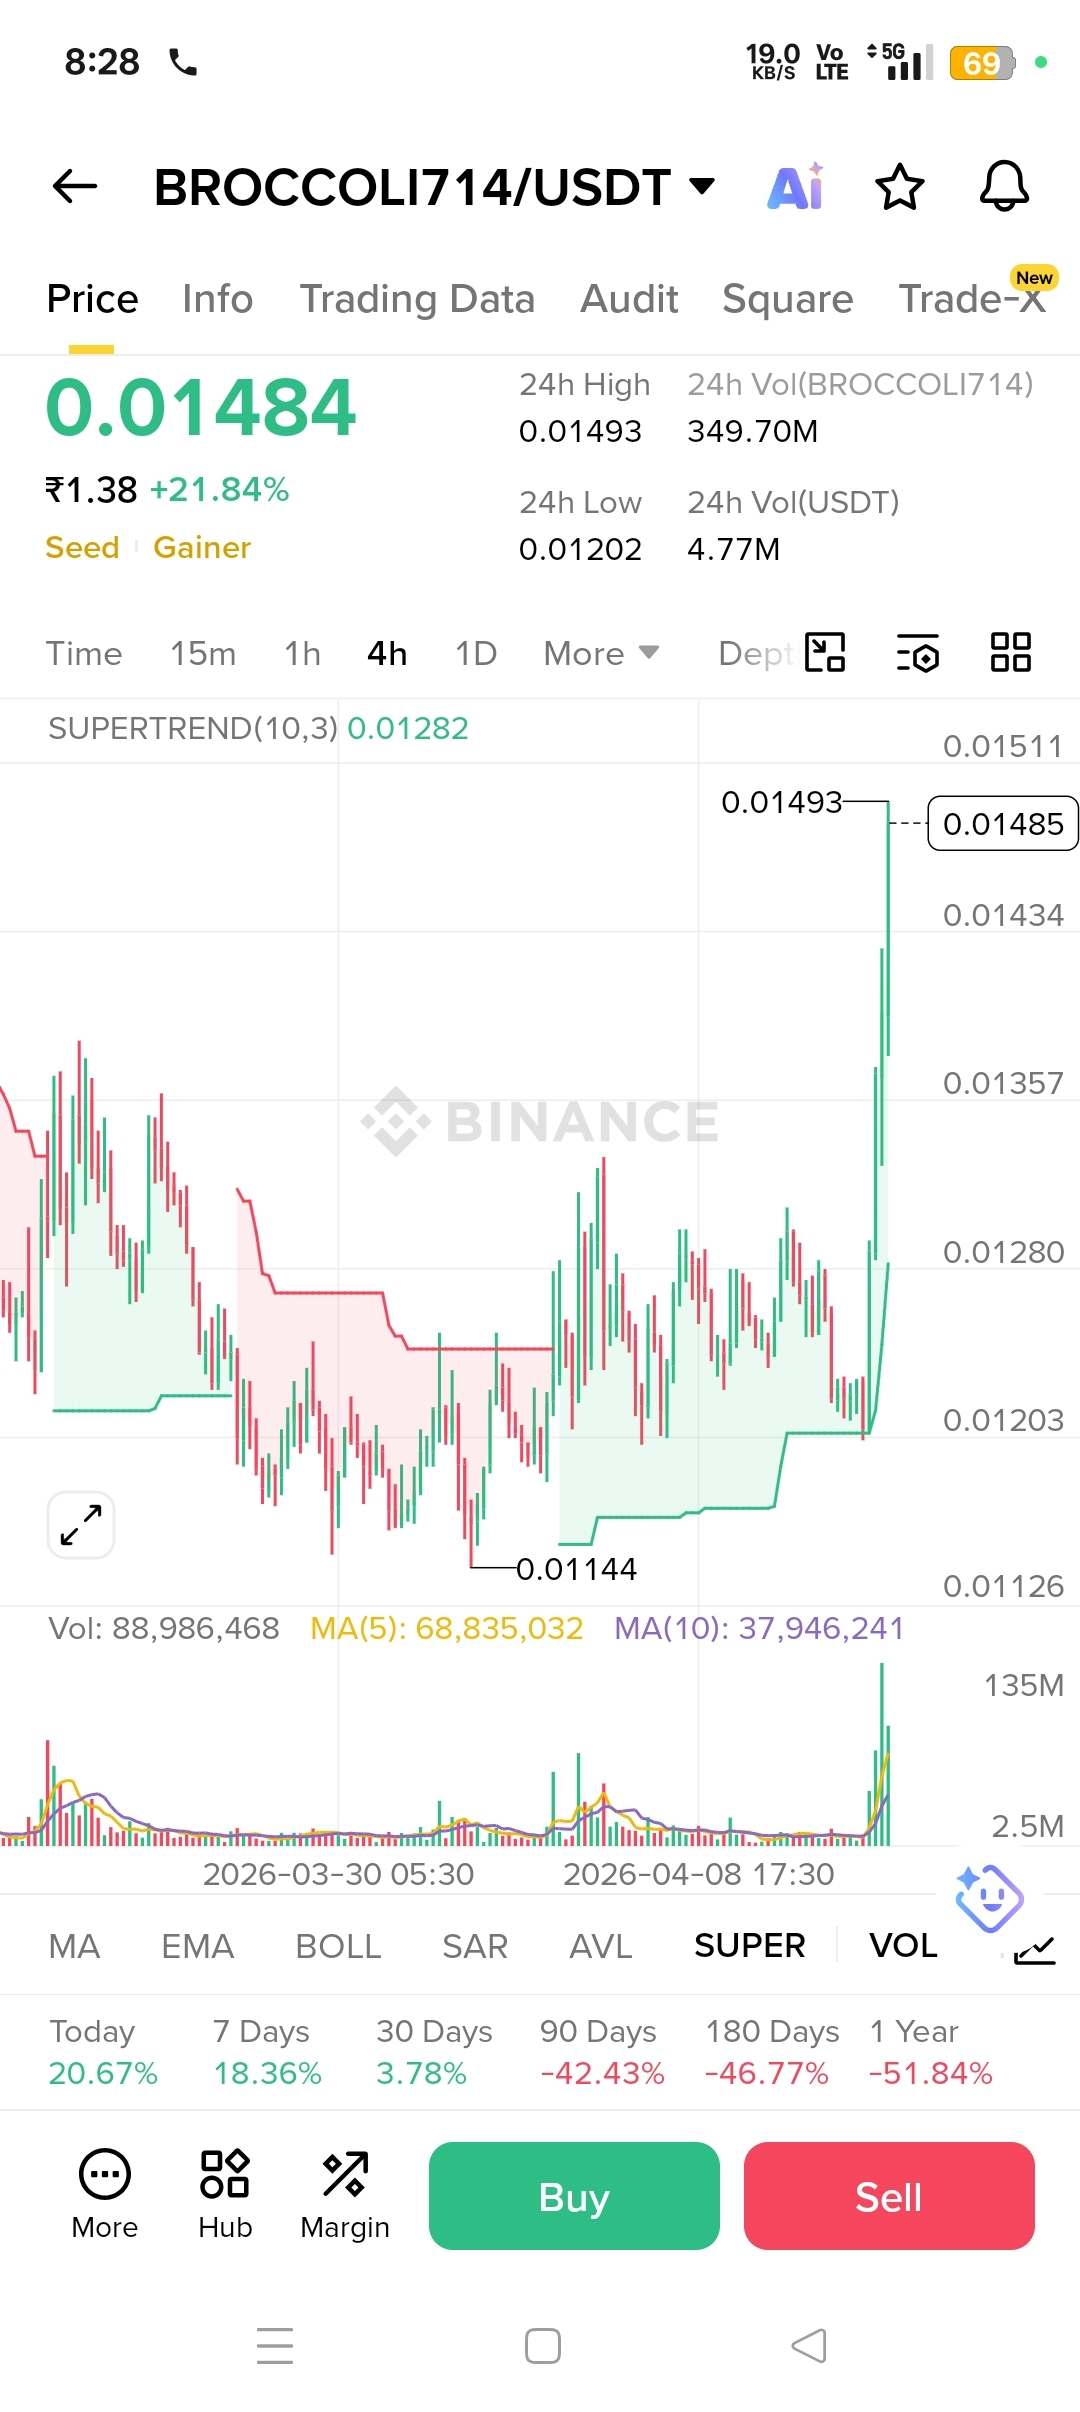The width and height of the screenshot is (1080, 2412).
Task: Open the Trade-X tab
Action: (x=972, y=299)
